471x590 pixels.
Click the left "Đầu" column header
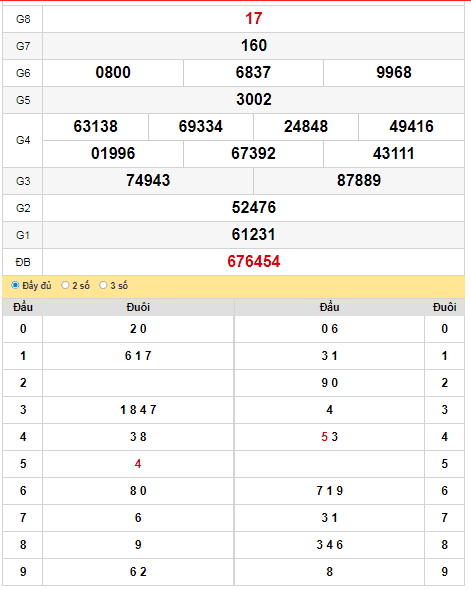click(23, 307)
